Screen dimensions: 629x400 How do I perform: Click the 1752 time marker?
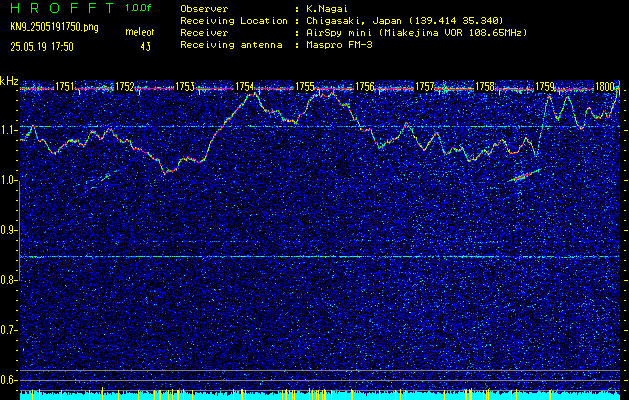[x=124, y=86]
